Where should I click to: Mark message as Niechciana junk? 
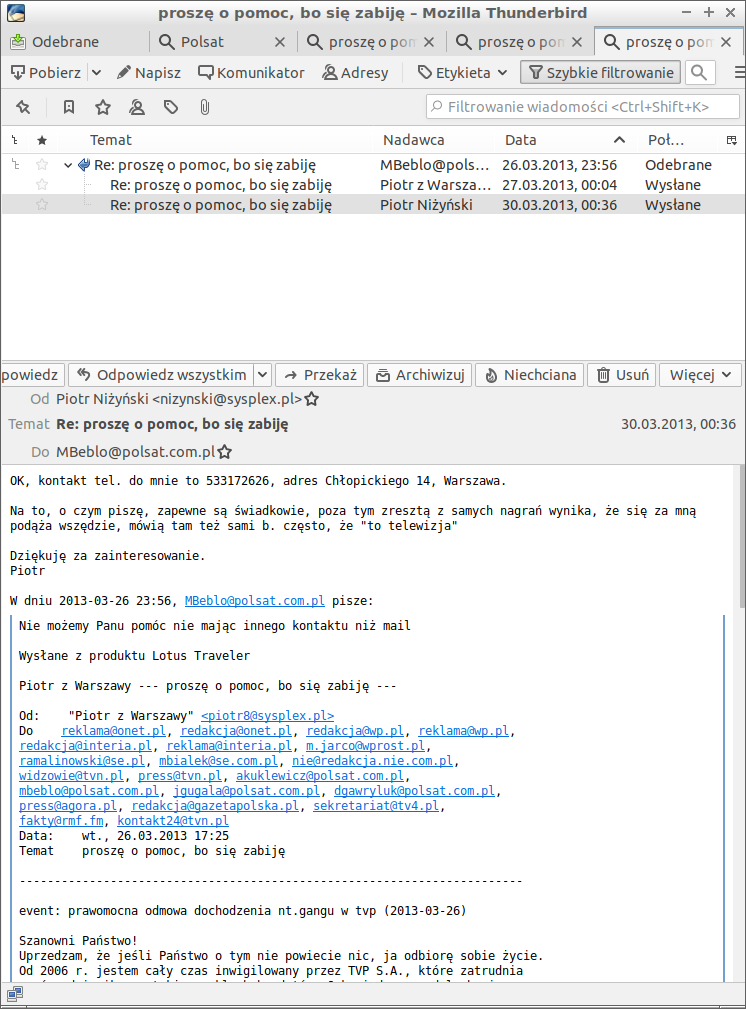point(530,375)
